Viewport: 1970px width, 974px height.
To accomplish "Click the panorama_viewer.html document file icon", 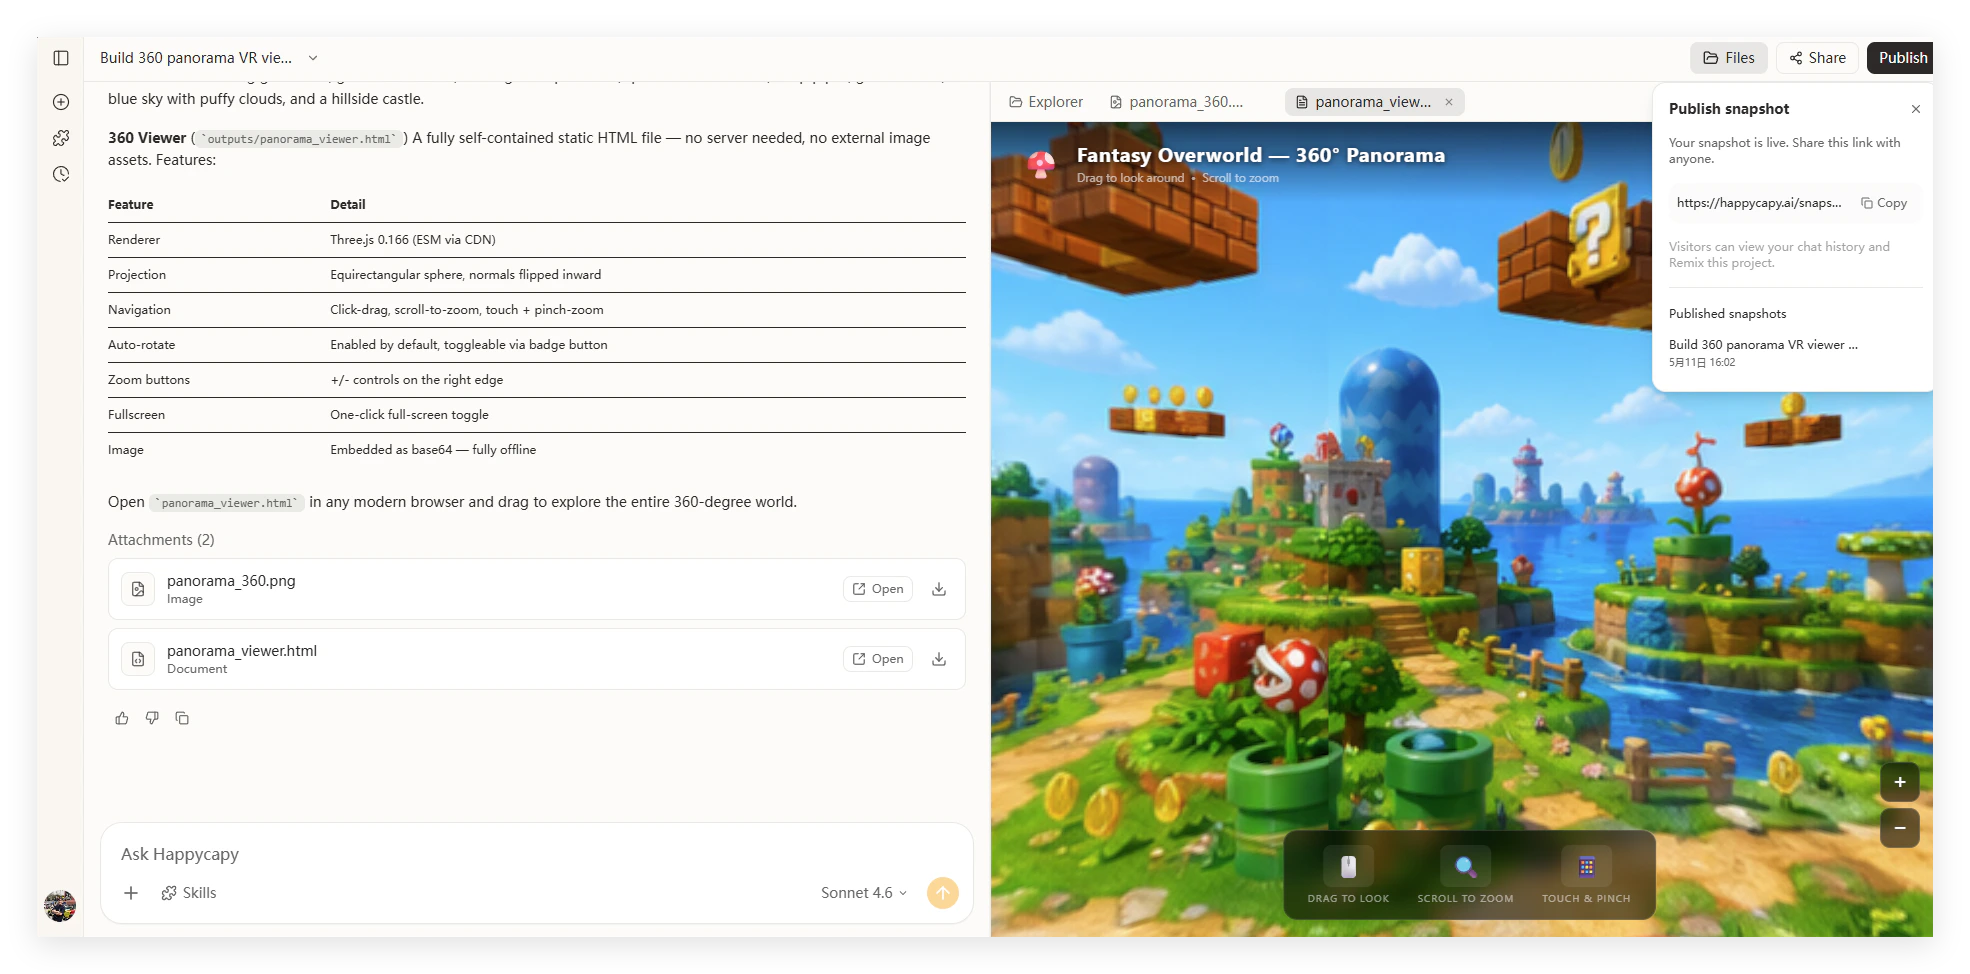I will (x=138, y=659).
